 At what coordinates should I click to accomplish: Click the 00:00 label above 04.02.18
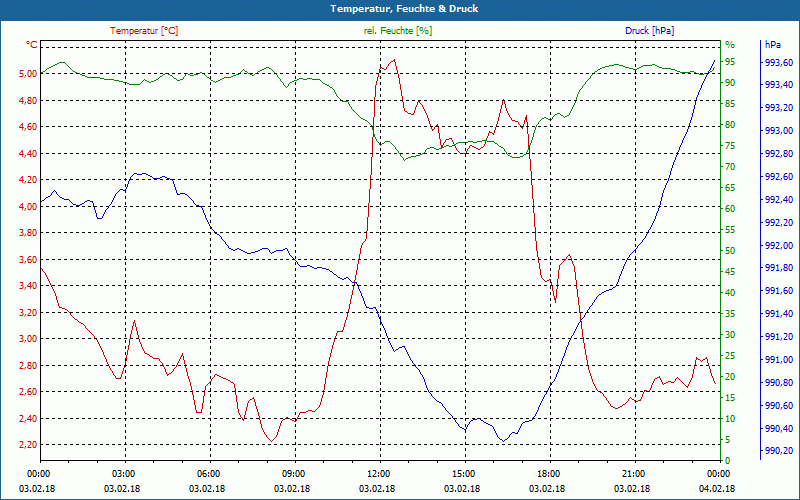click(x=720, y=473)
